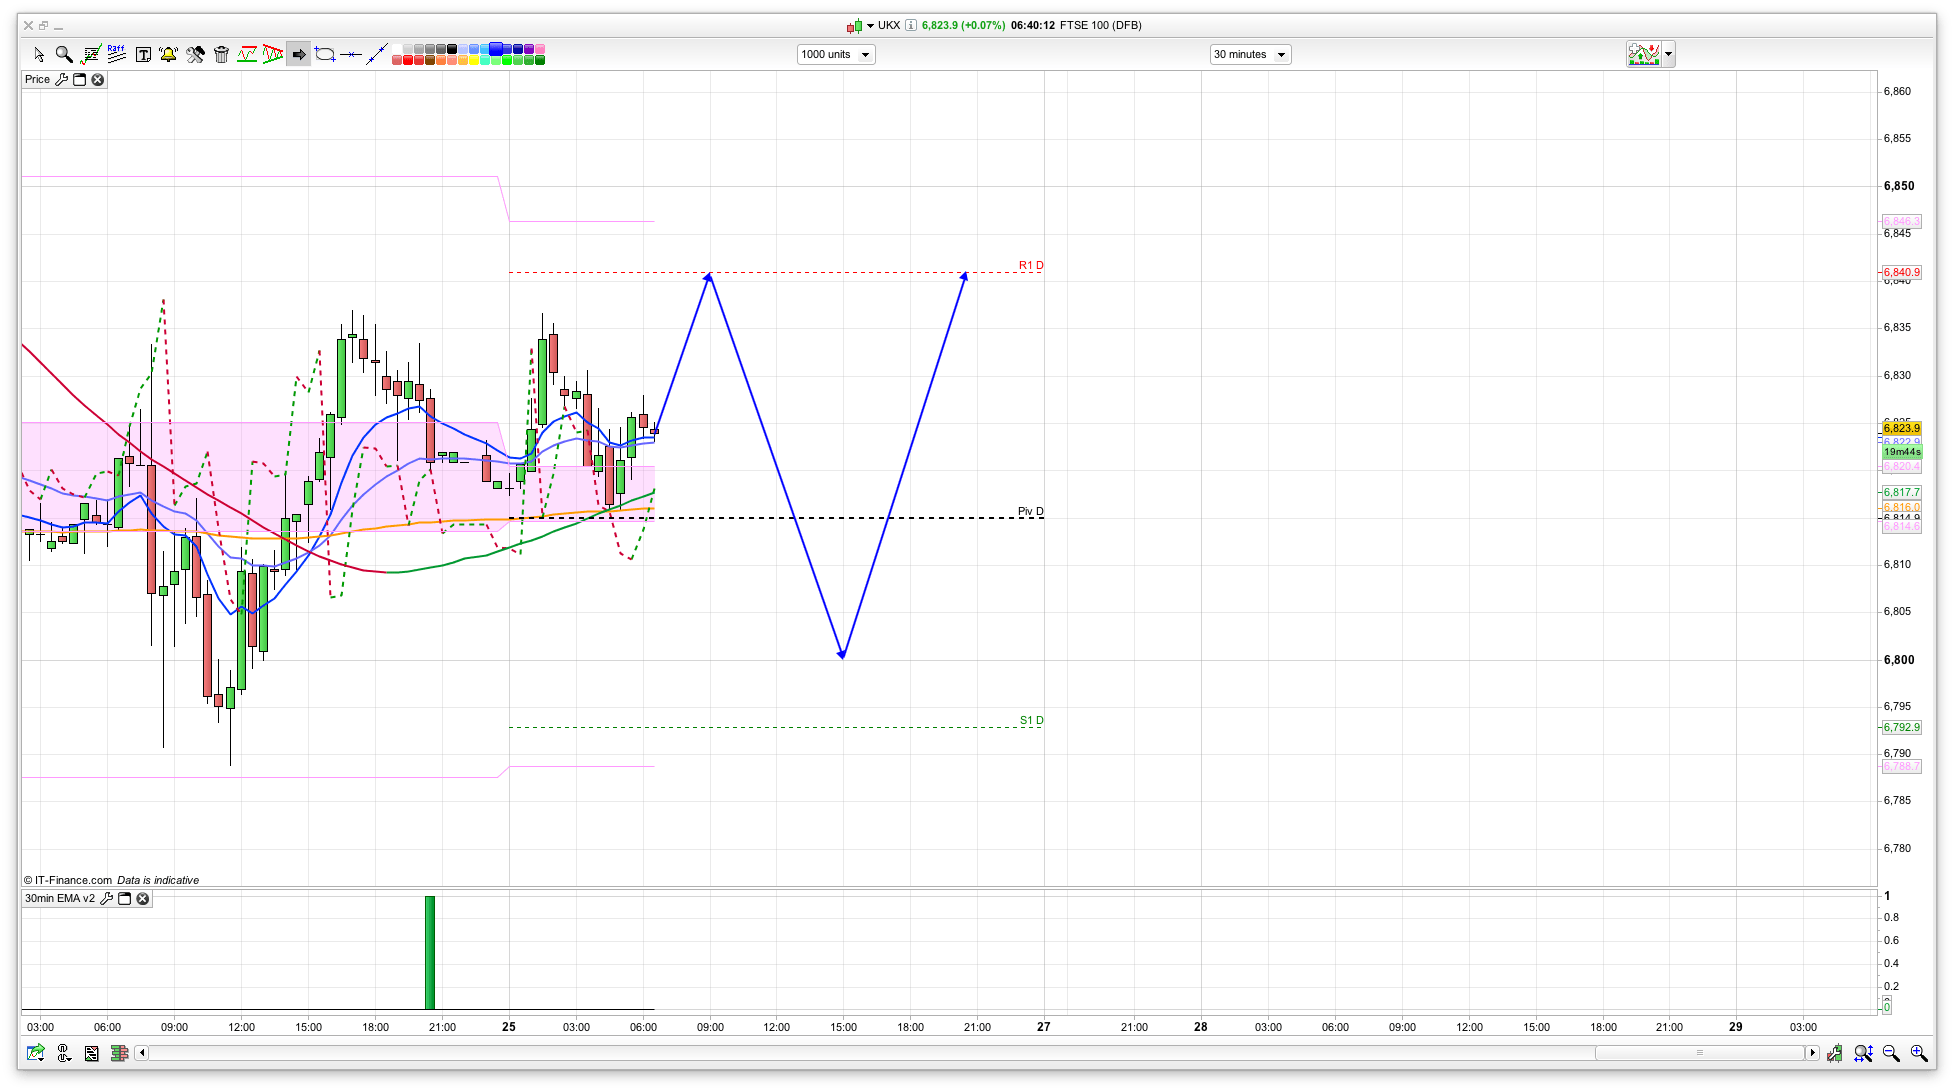The image size is (1954, 1091).
Task: Expand the chart template dropdown arrow
Action: coord(1668,54)
